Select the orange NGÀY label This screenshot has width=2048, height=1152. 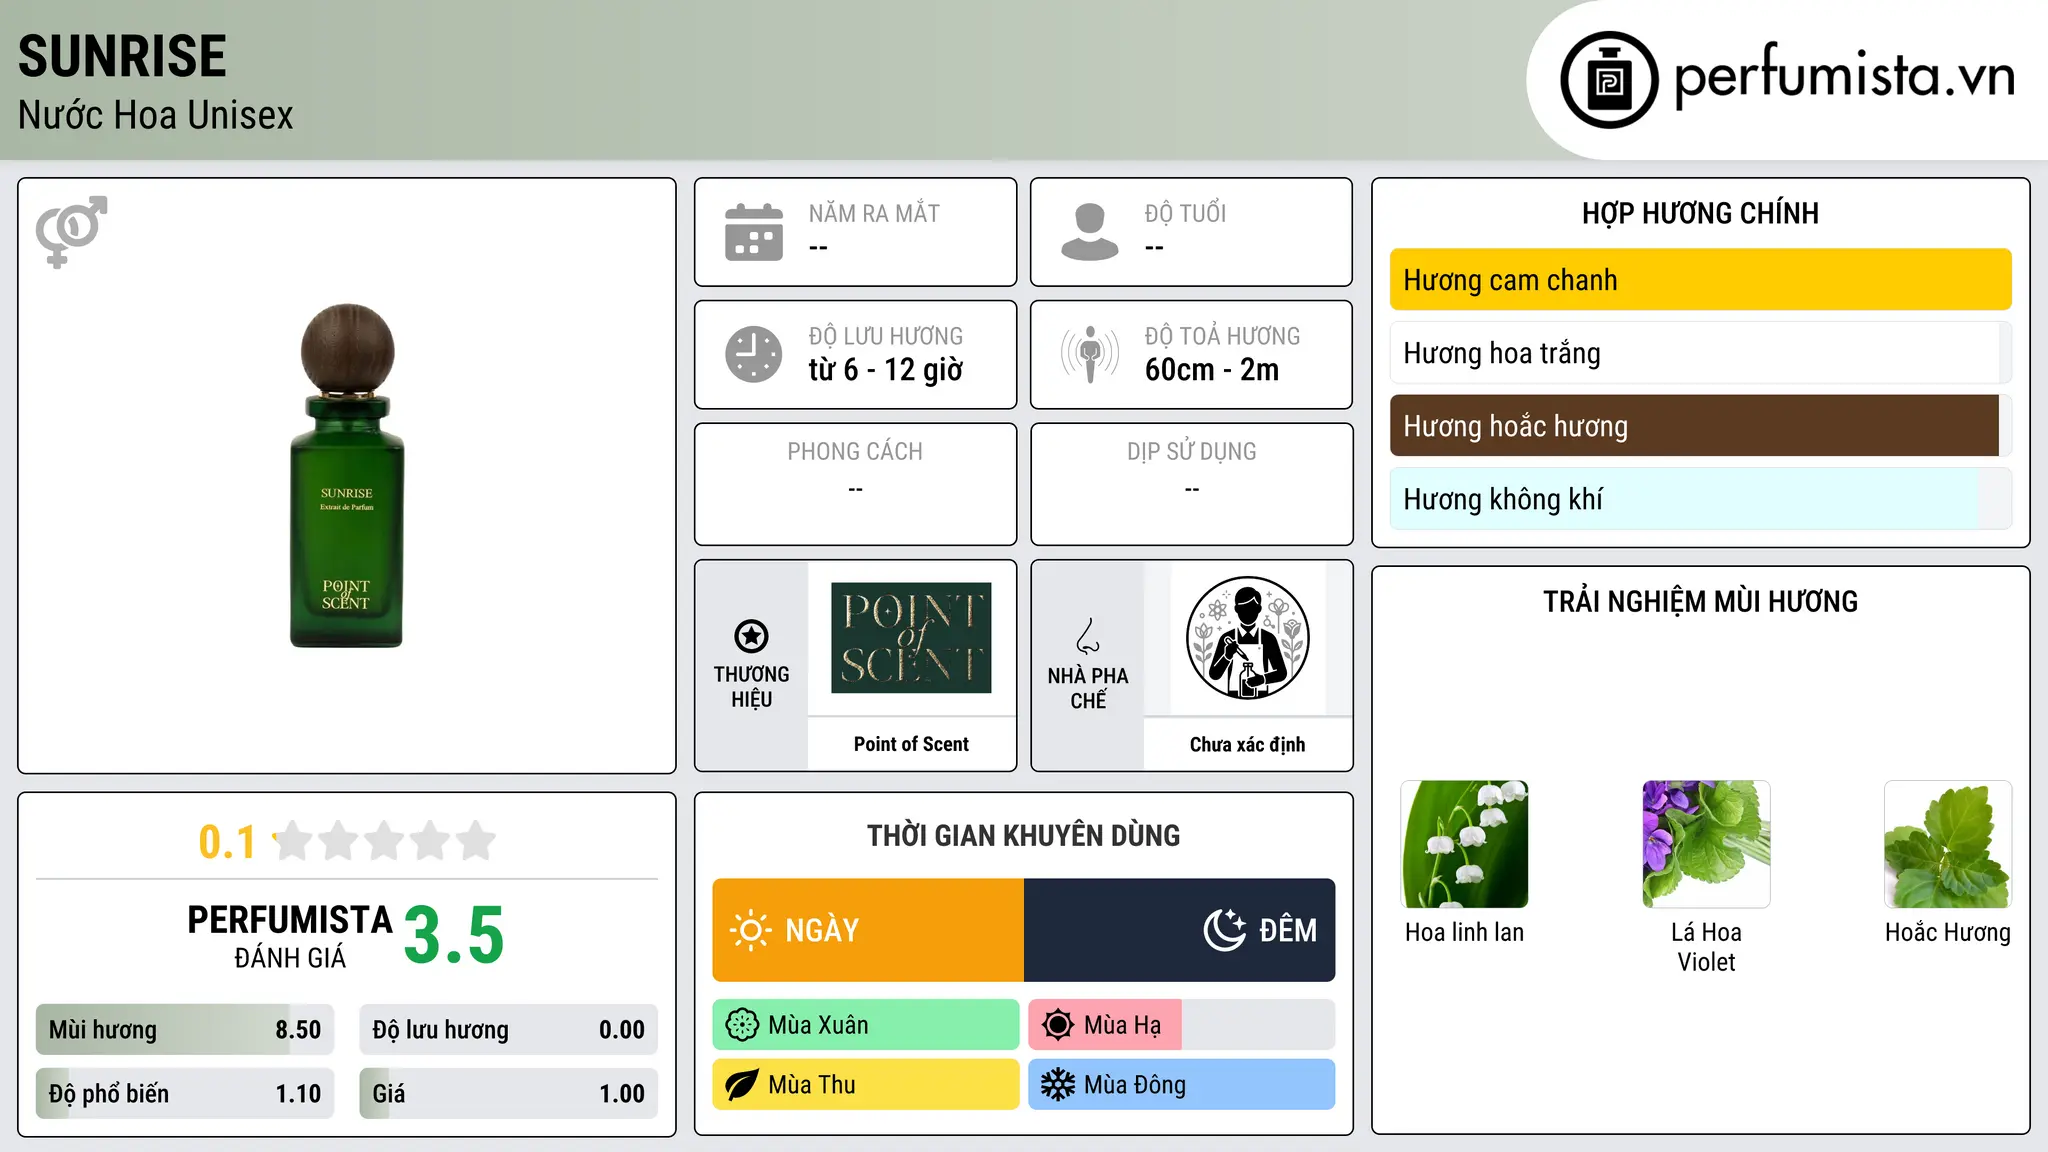click(x=822, y=930)
